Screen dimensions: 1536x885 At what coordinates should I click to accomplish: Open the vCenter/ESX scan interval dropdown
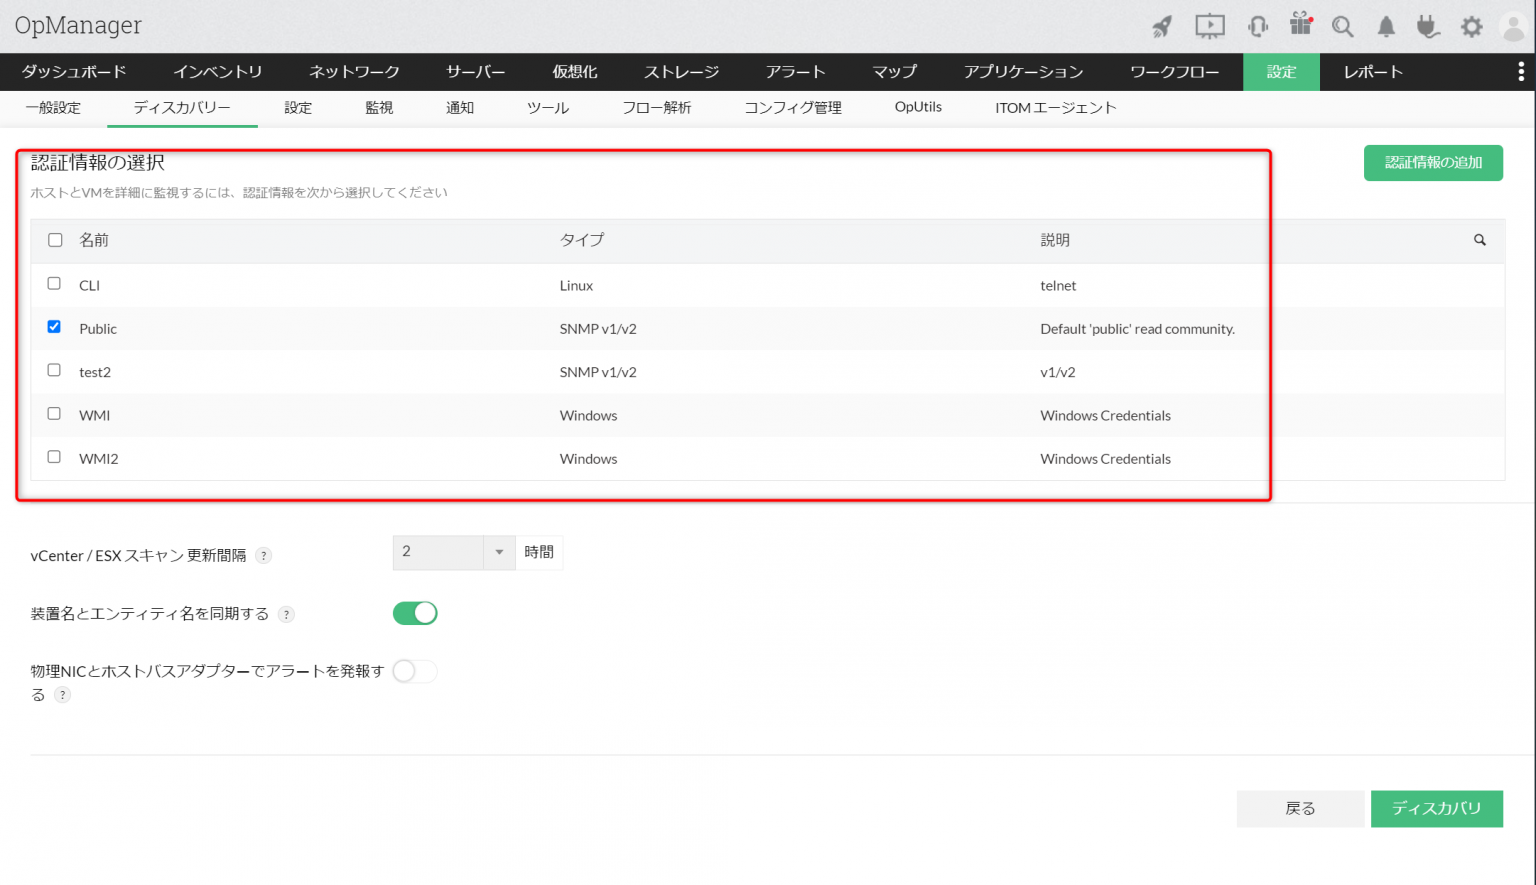[x=498, y=552]
